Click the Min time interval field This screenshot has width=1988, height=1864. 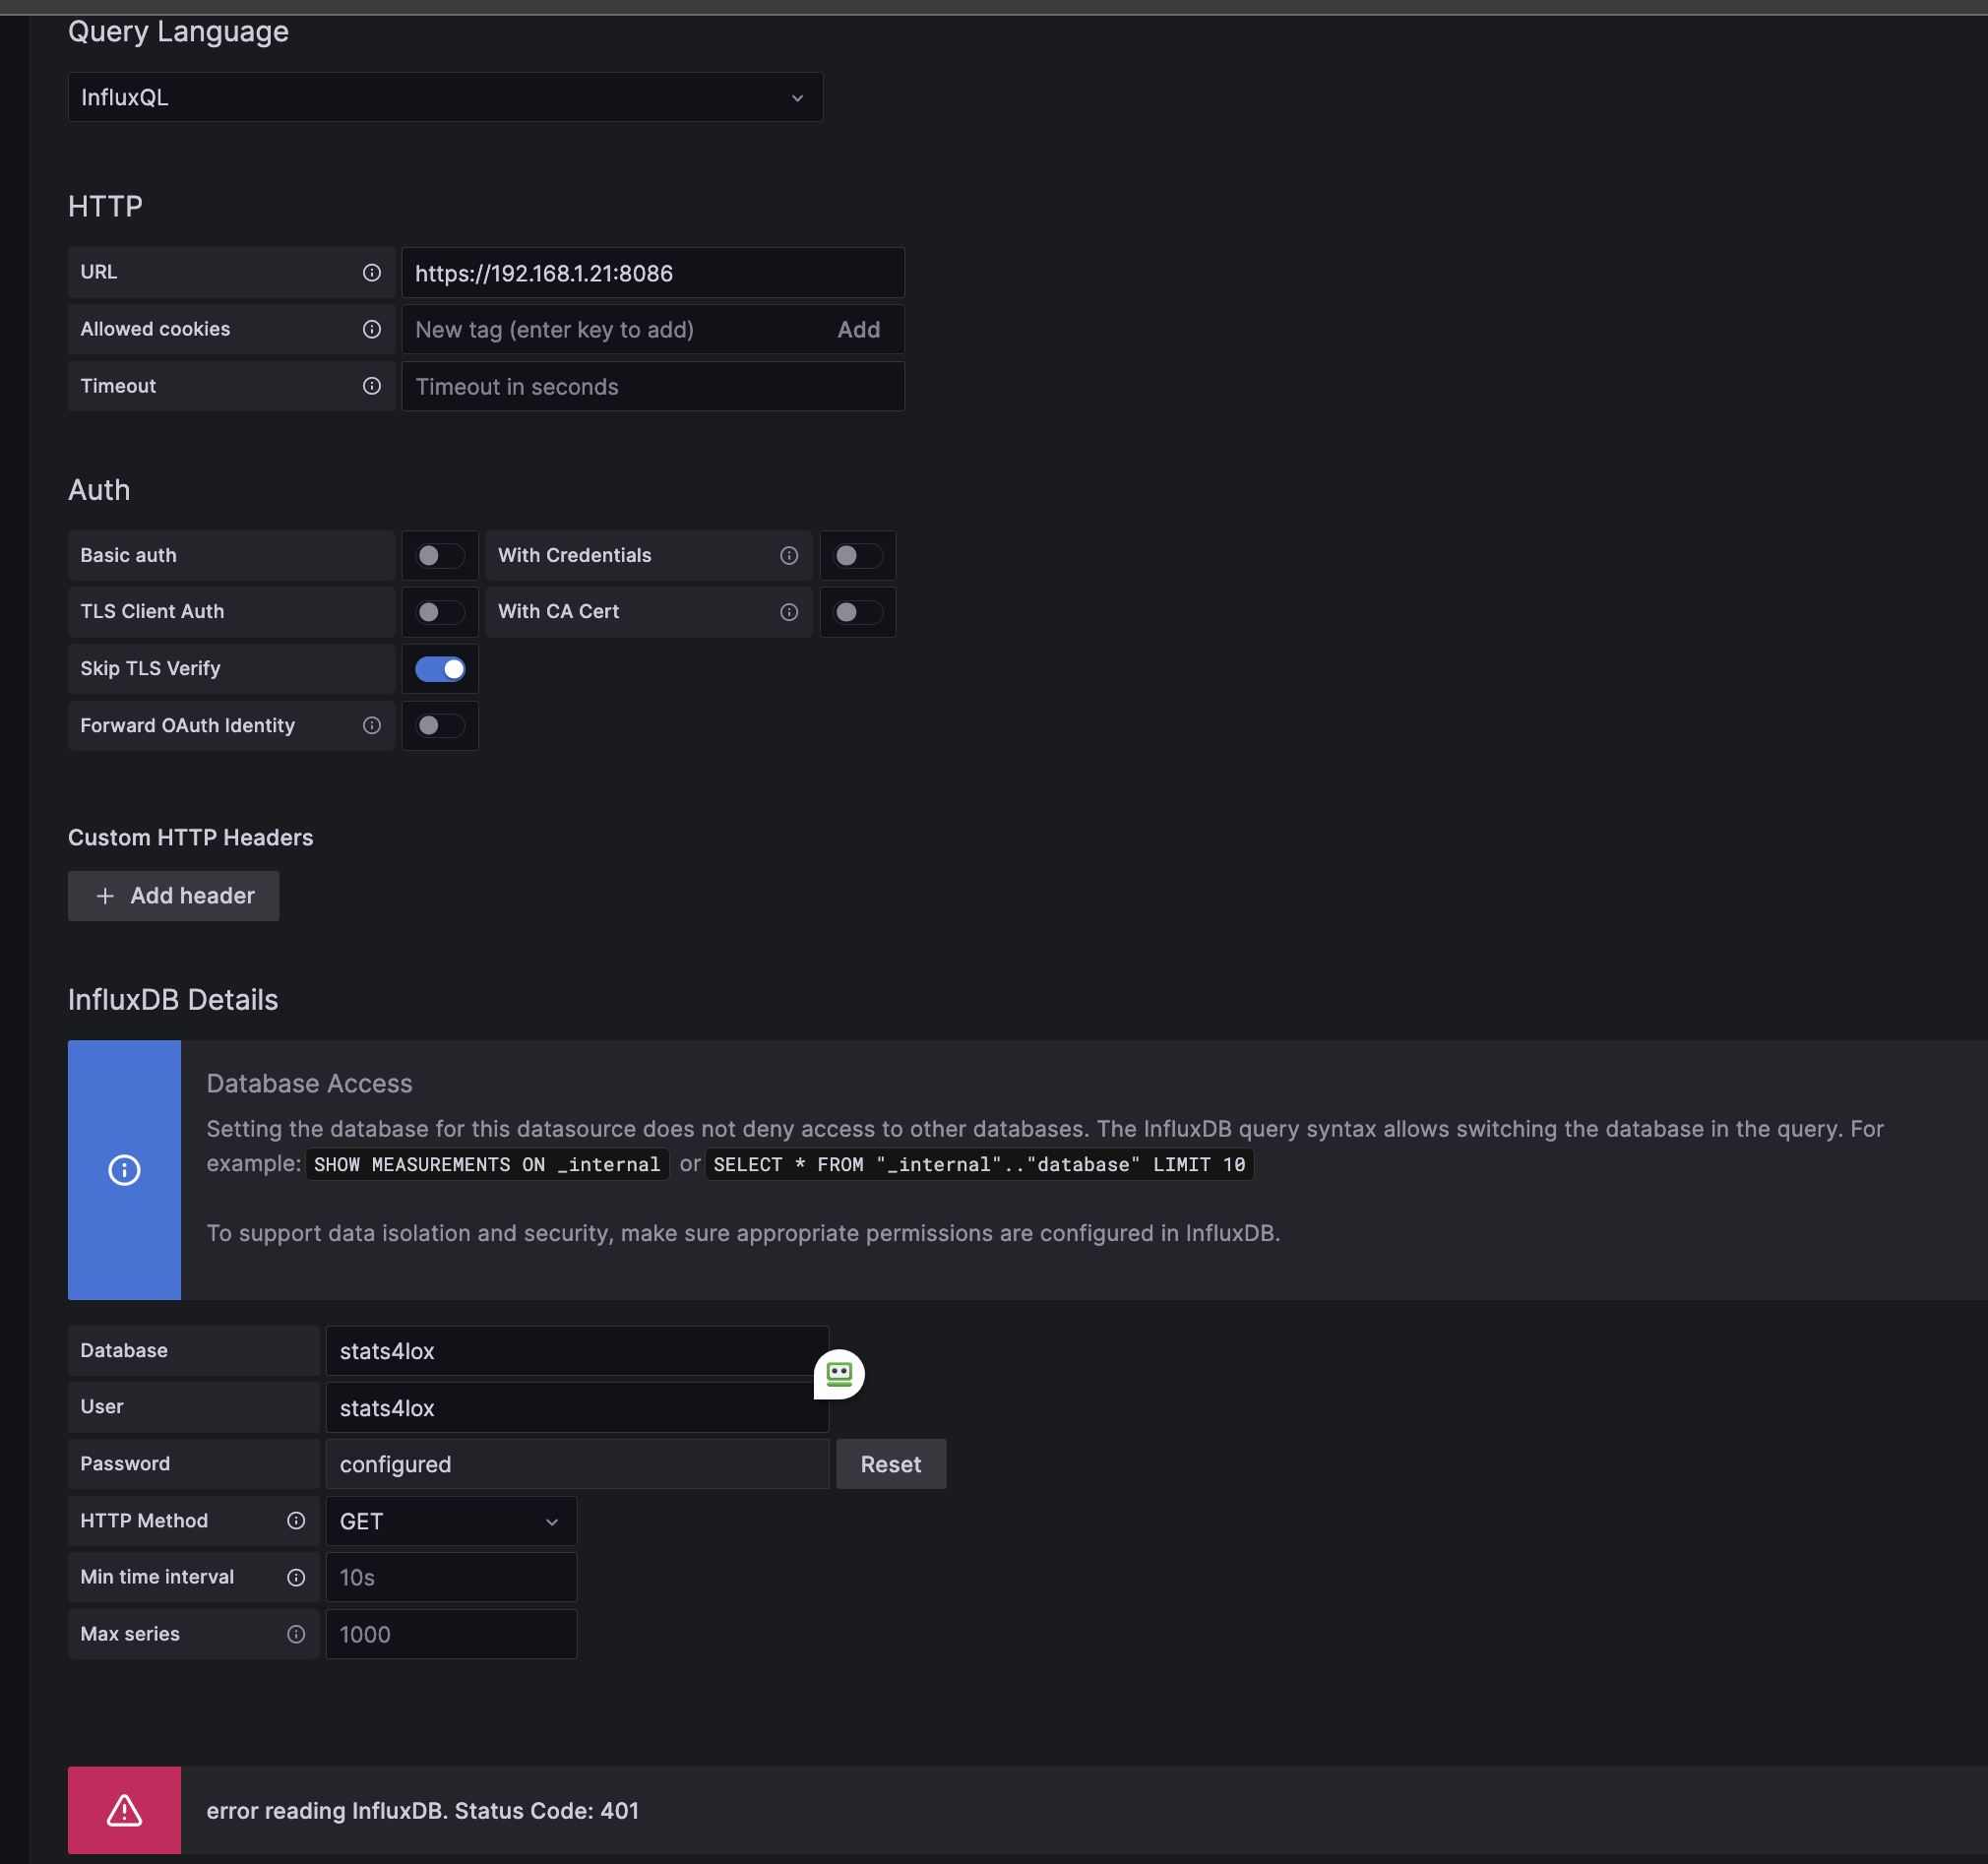tap(451, 1577)
